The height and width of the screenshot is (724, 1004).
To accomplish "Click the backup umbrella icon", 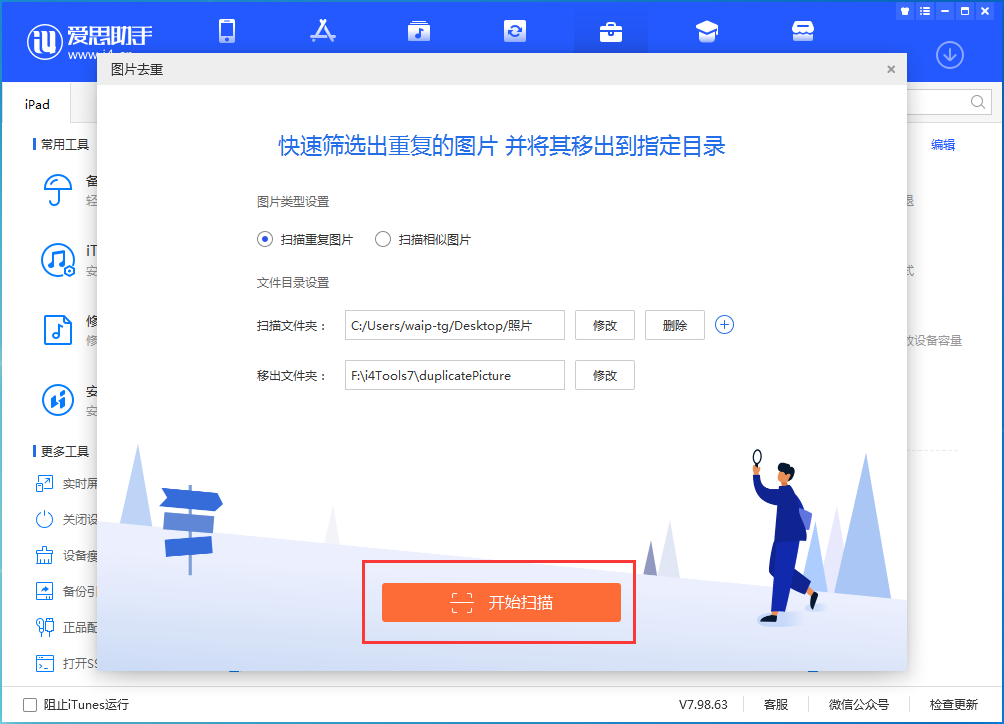I will 58,190.
